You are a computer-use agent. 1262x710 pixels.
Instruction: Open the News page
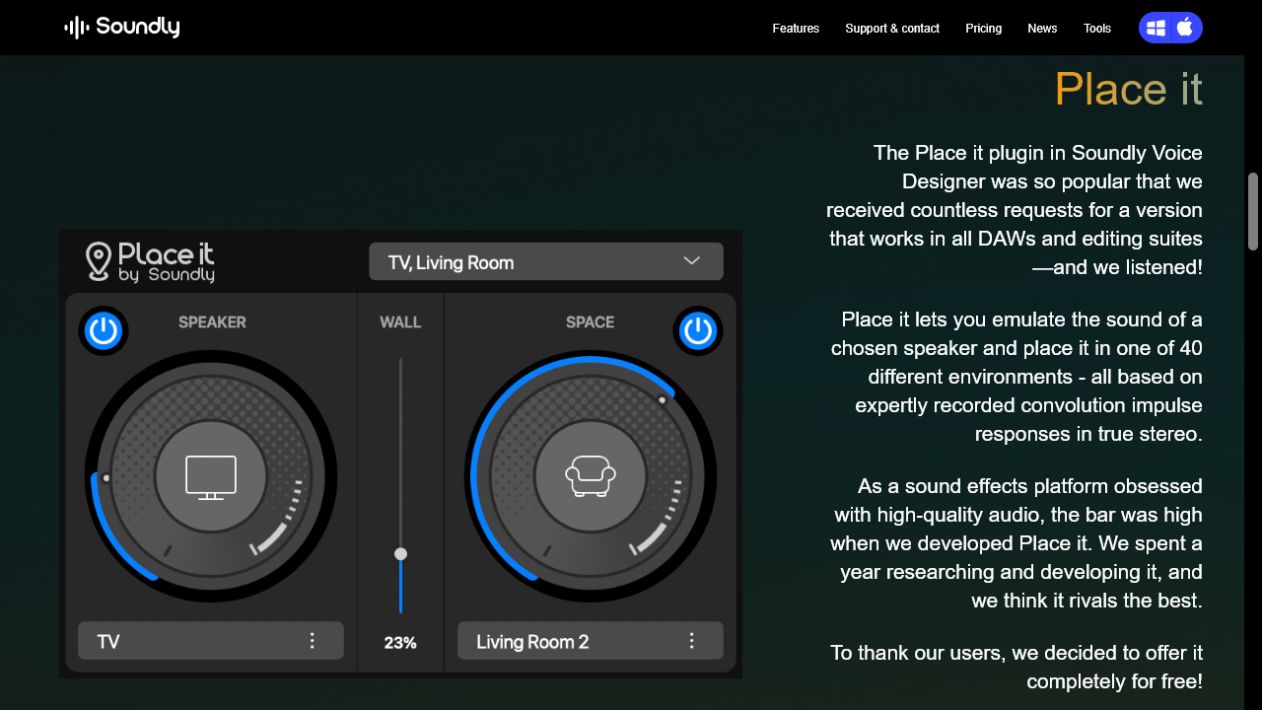[1042, 28]
